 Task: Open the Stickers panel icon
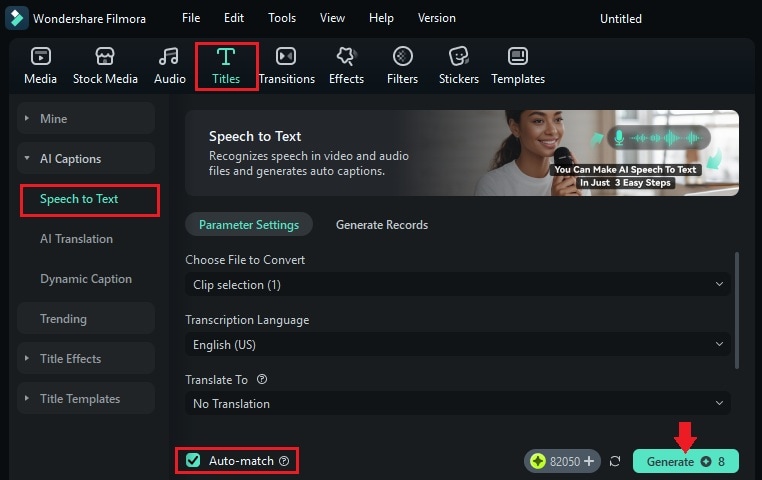[x=459, y=56]
